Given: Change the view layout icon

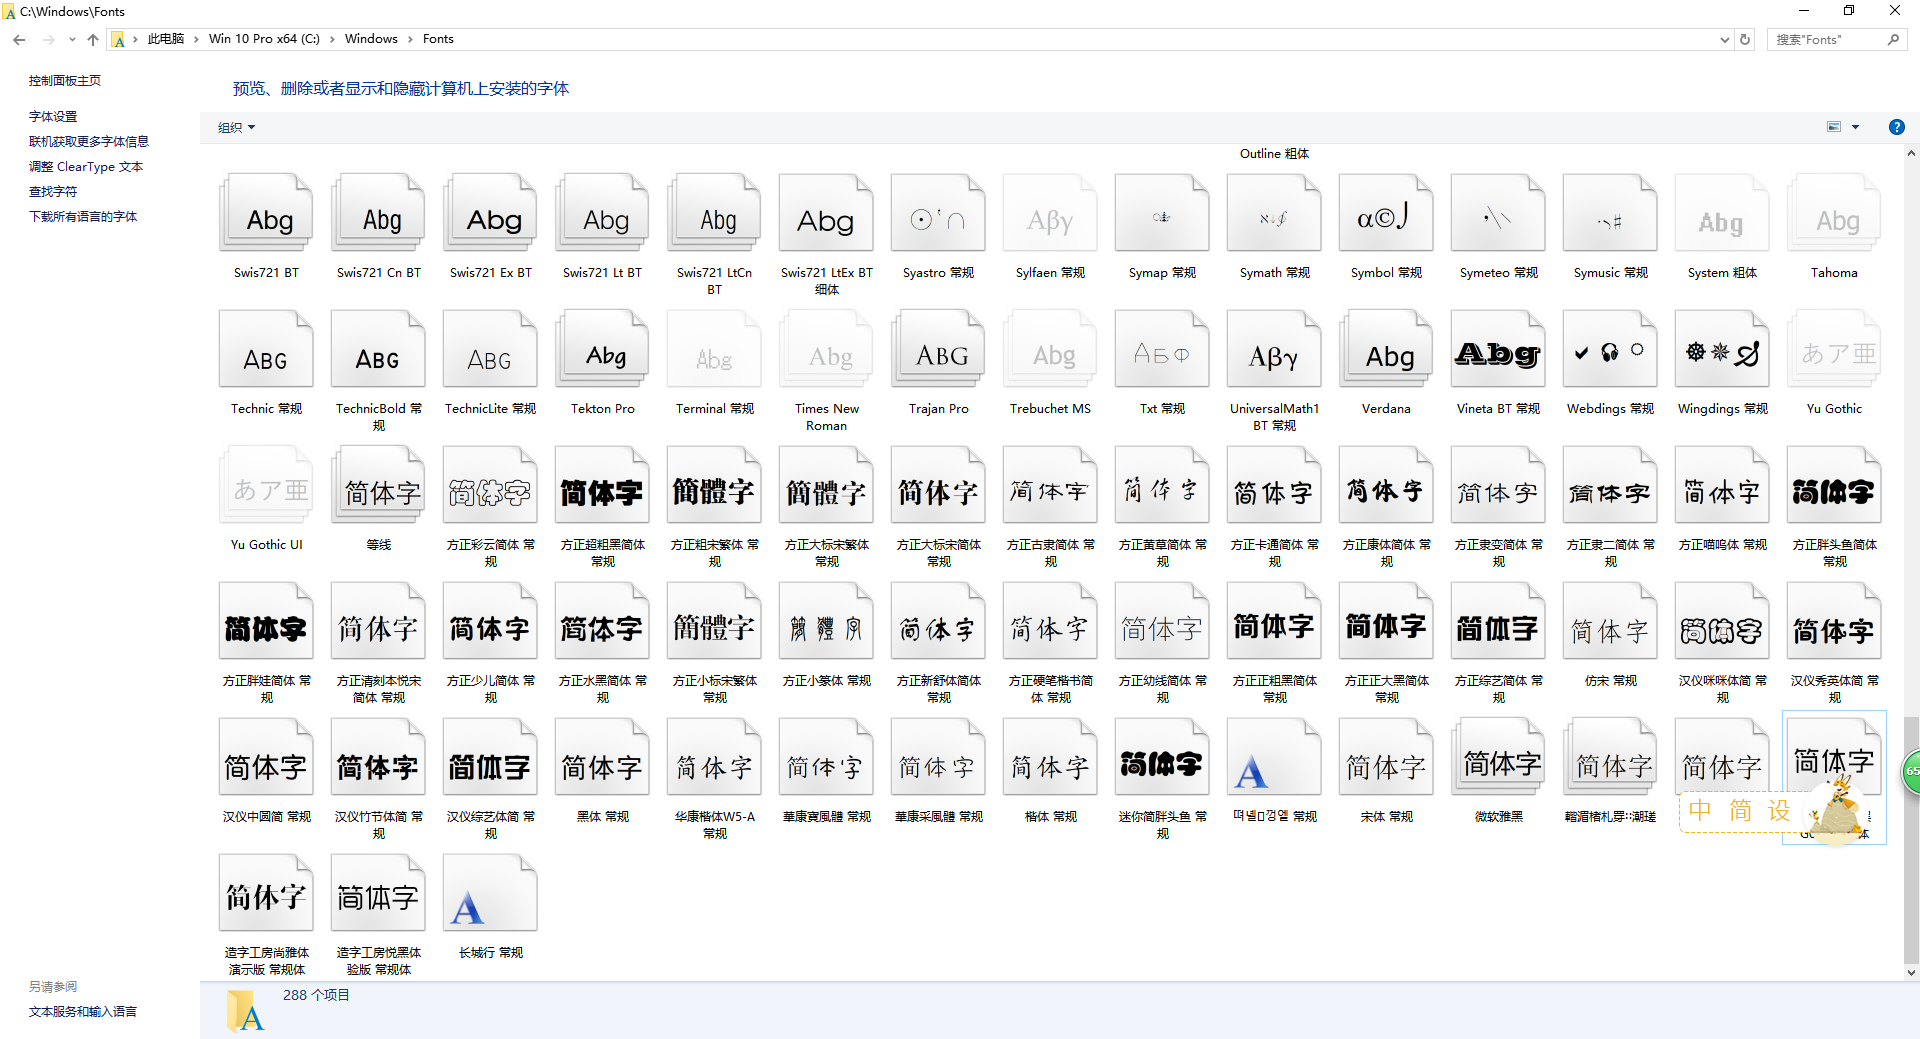Looking at the screenshot, I should (x=1834, y=127).
